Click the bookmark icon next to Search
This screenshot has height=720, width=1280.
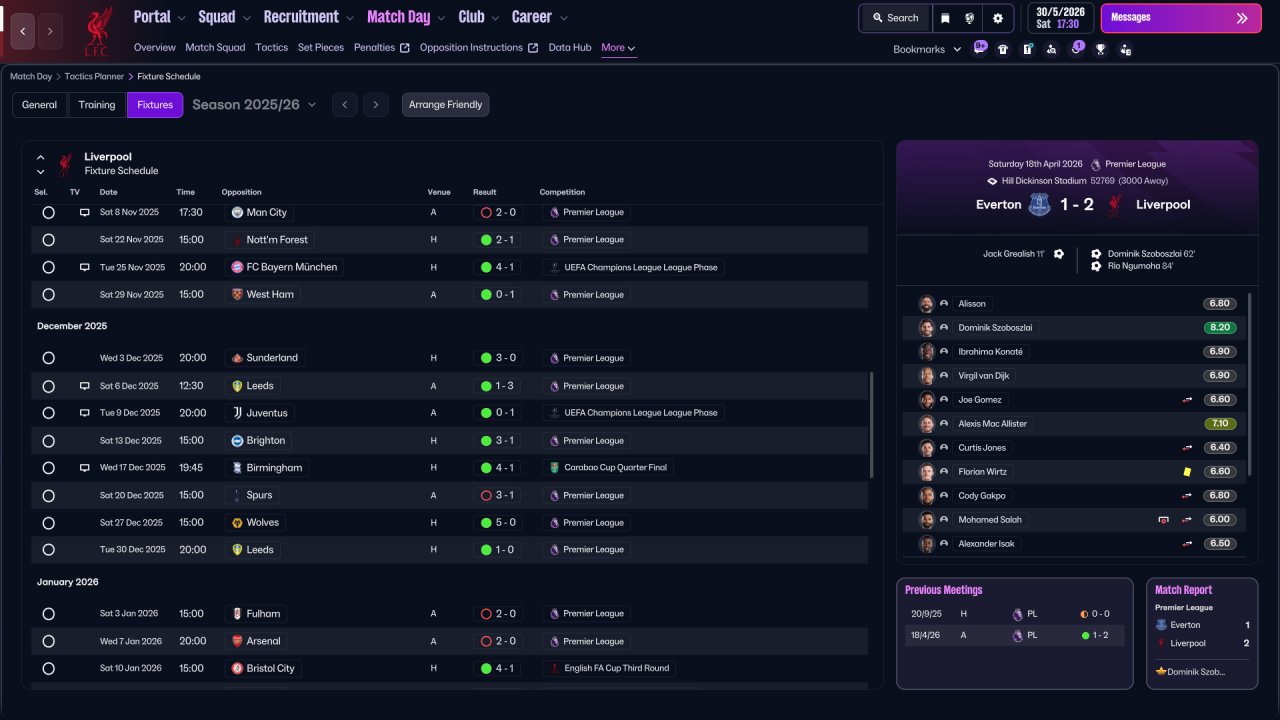pos(946,18)
